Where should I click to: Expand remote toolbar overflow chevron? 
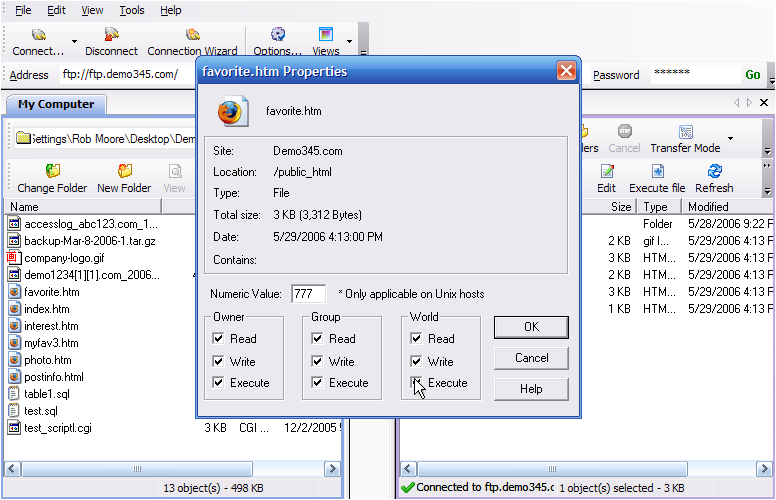point(767,151)
